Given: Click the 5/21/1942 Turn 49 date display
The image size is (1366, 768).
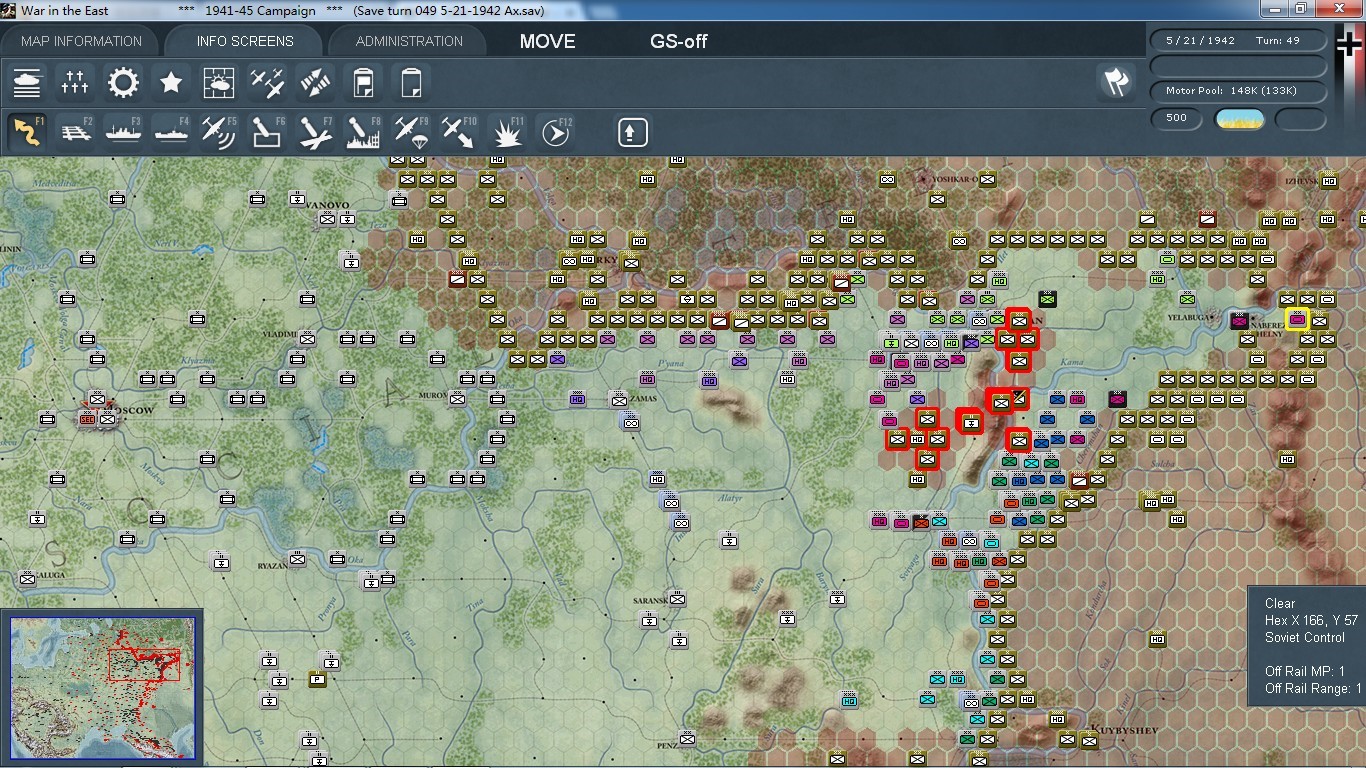Looking at the screenshot, I should [x=1239, y=41].
